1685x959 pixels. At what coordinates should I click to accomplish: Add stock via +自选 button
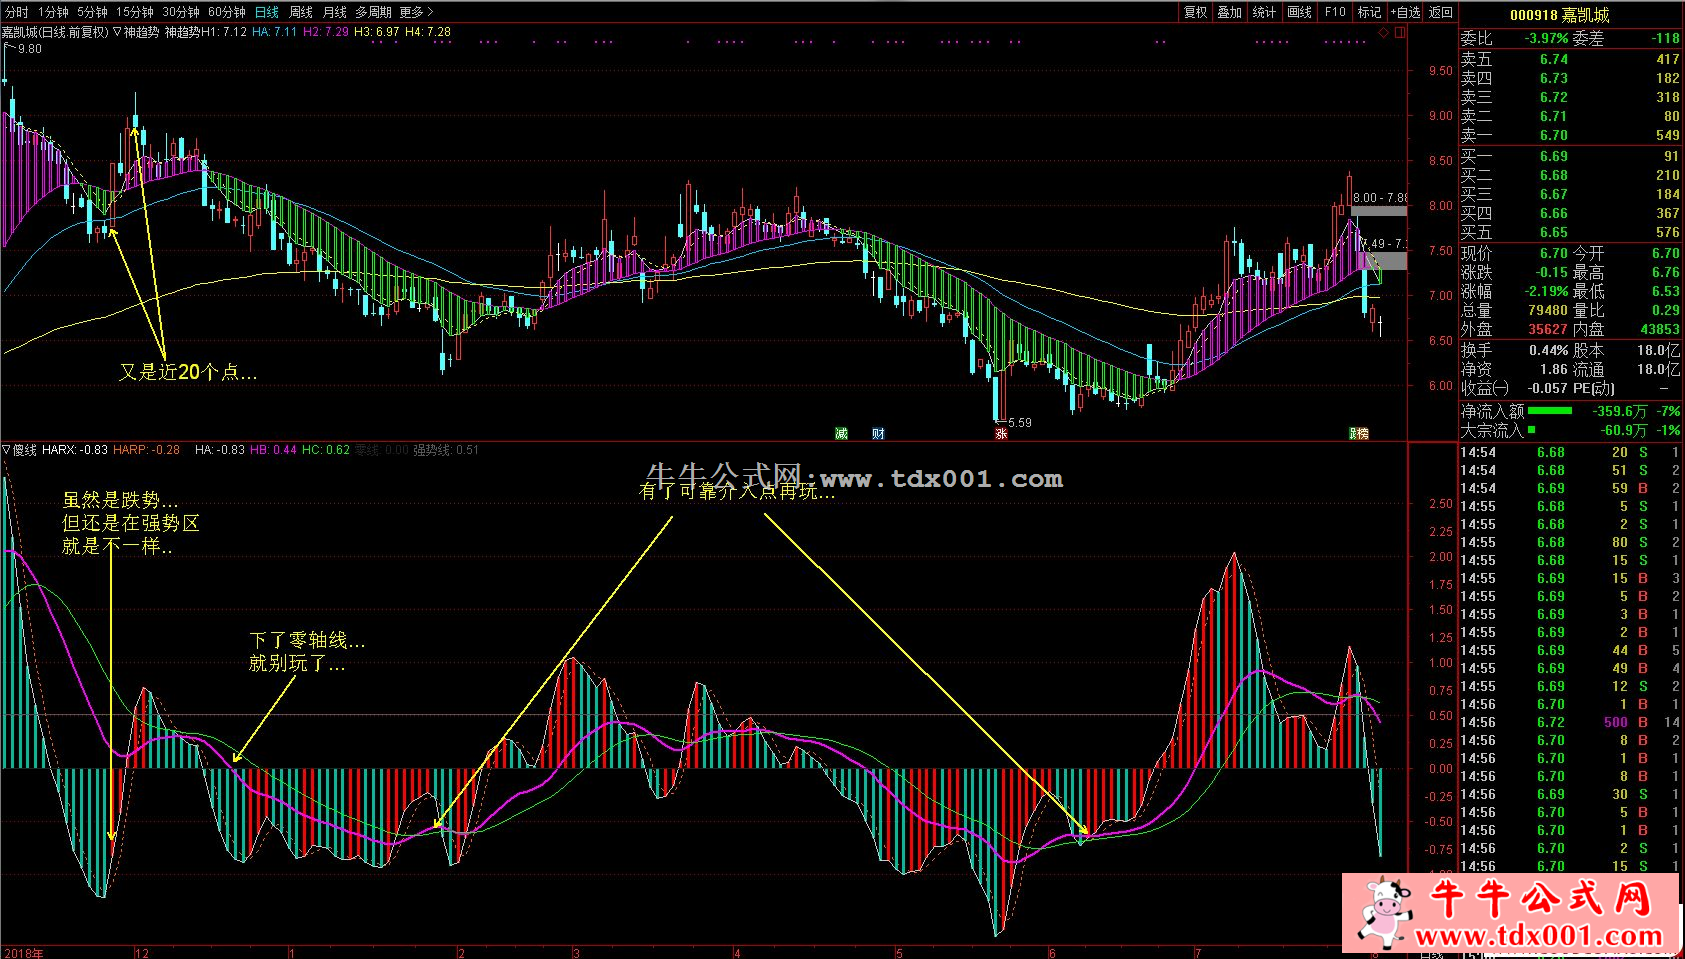point(1405,12)
